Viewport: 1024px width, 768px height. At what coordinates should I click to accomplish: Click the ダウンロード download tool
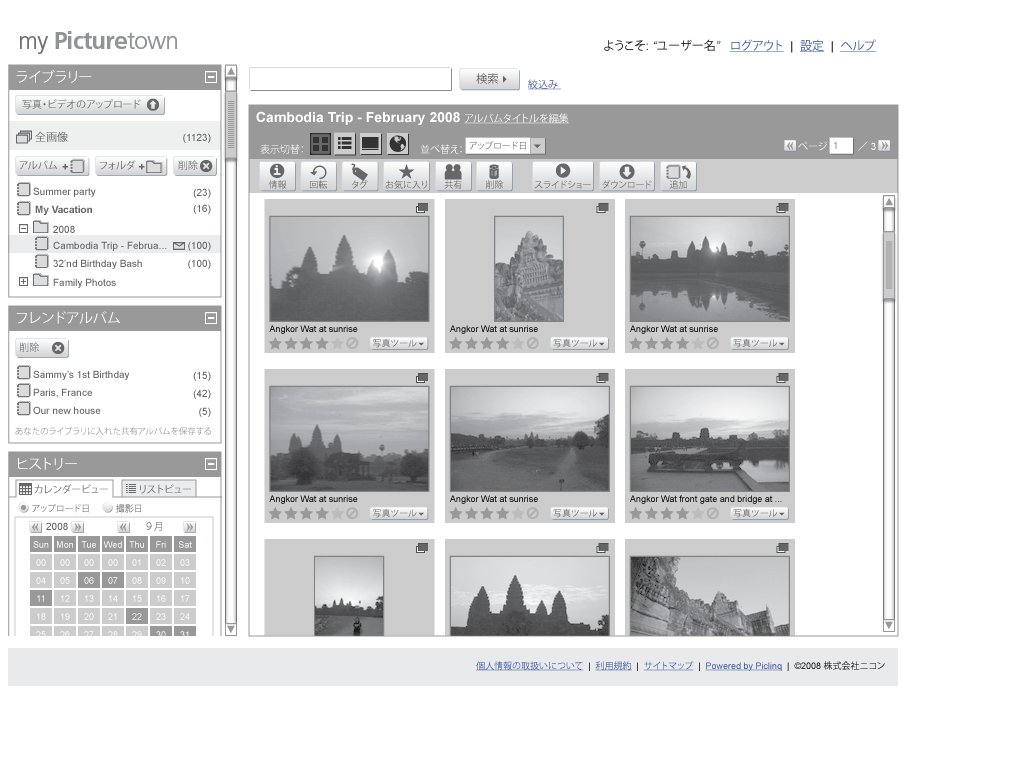coord(627,176)
